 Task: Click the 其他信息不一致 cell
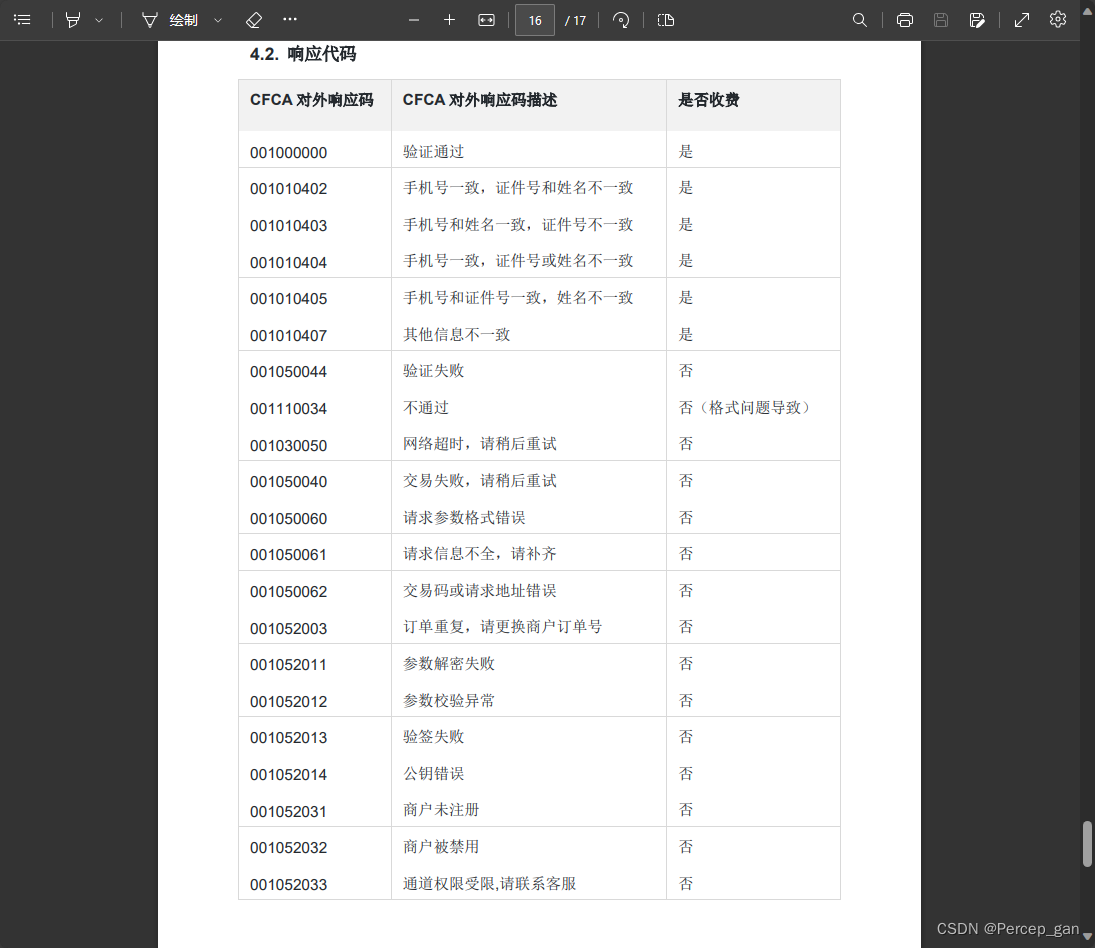pyautogui.click(x=457, y=334)
